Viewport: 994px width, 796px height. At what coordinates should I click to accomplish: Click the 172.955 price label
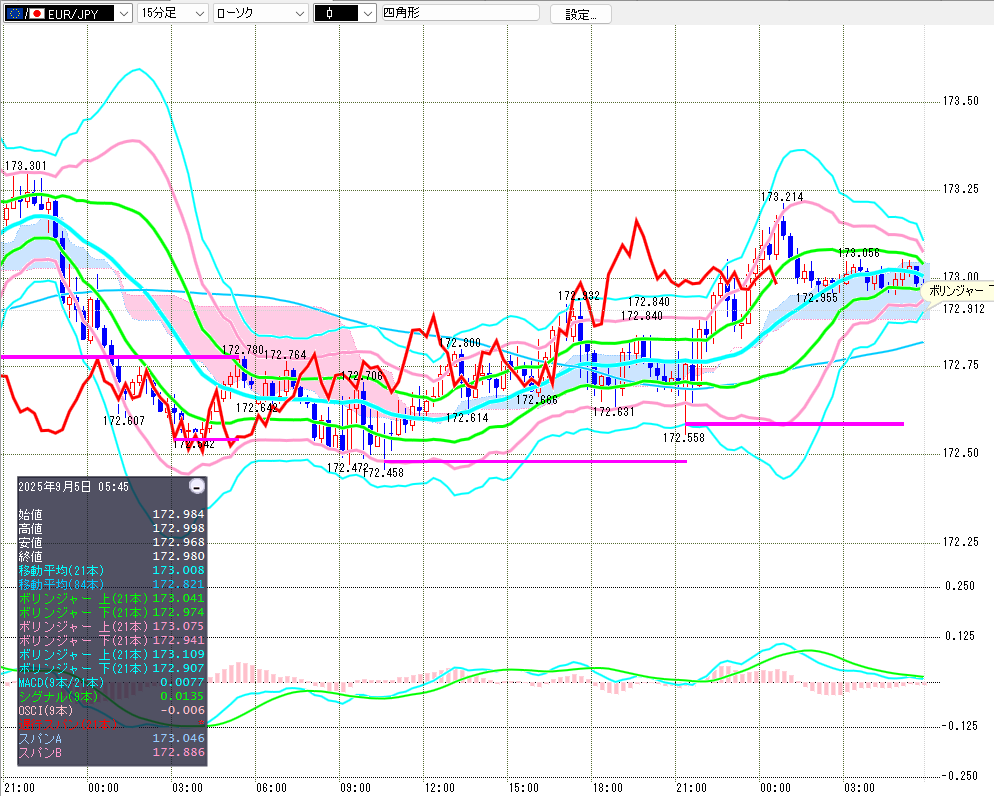(816, 298)
